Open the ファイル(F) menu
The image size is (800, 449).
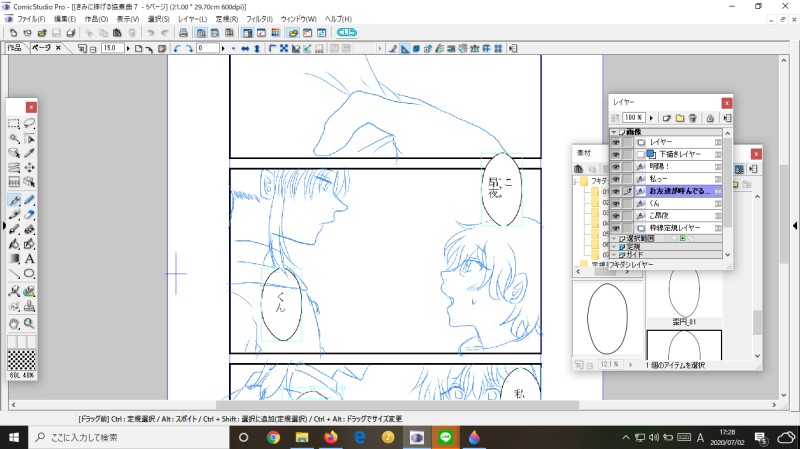pyautogui.click(x=31, y=19)
